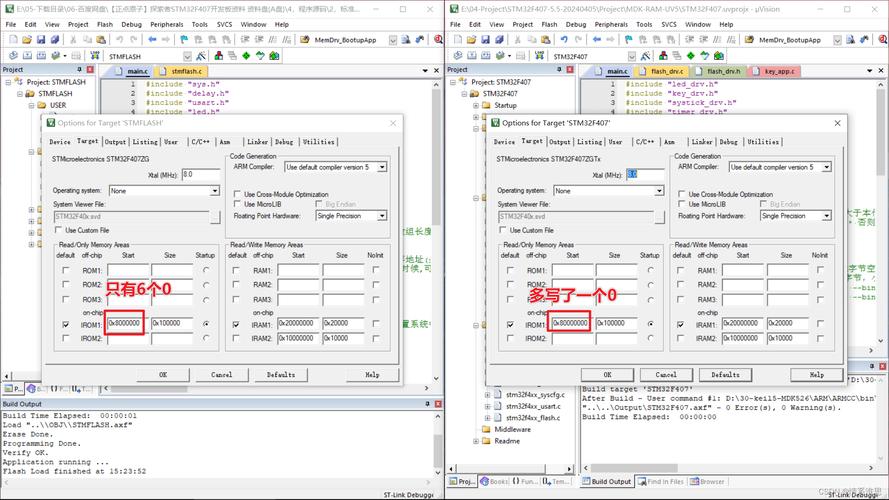Open Floating Point Hardware dropdown in STMFLASH dialog
Screen dimensions: 889x500
382,216
